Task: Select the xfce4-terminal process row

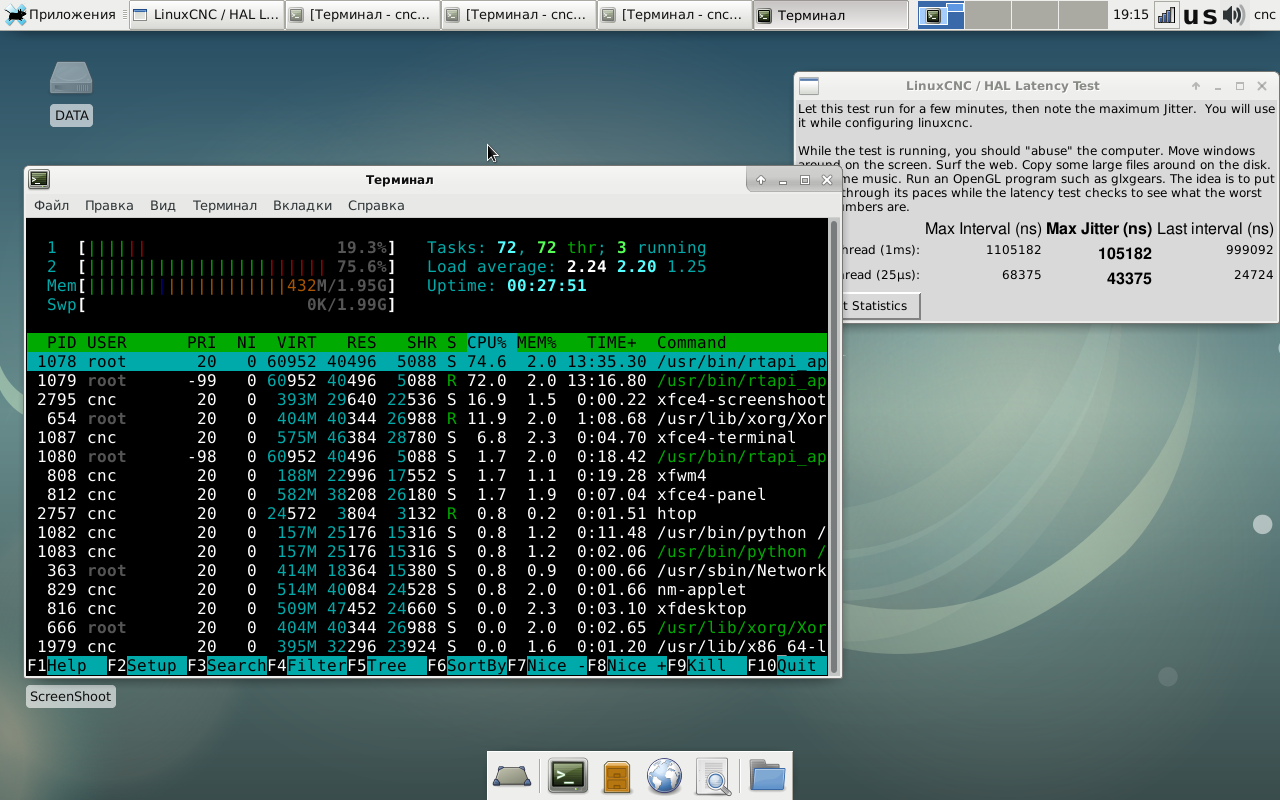Action: pos(427,437)
